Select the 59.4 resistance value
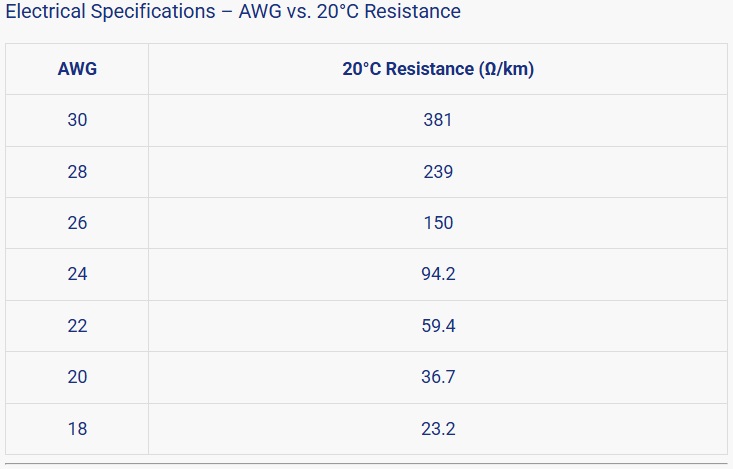The width and height of the screenshot is (733, 469). tap(438, 326)
